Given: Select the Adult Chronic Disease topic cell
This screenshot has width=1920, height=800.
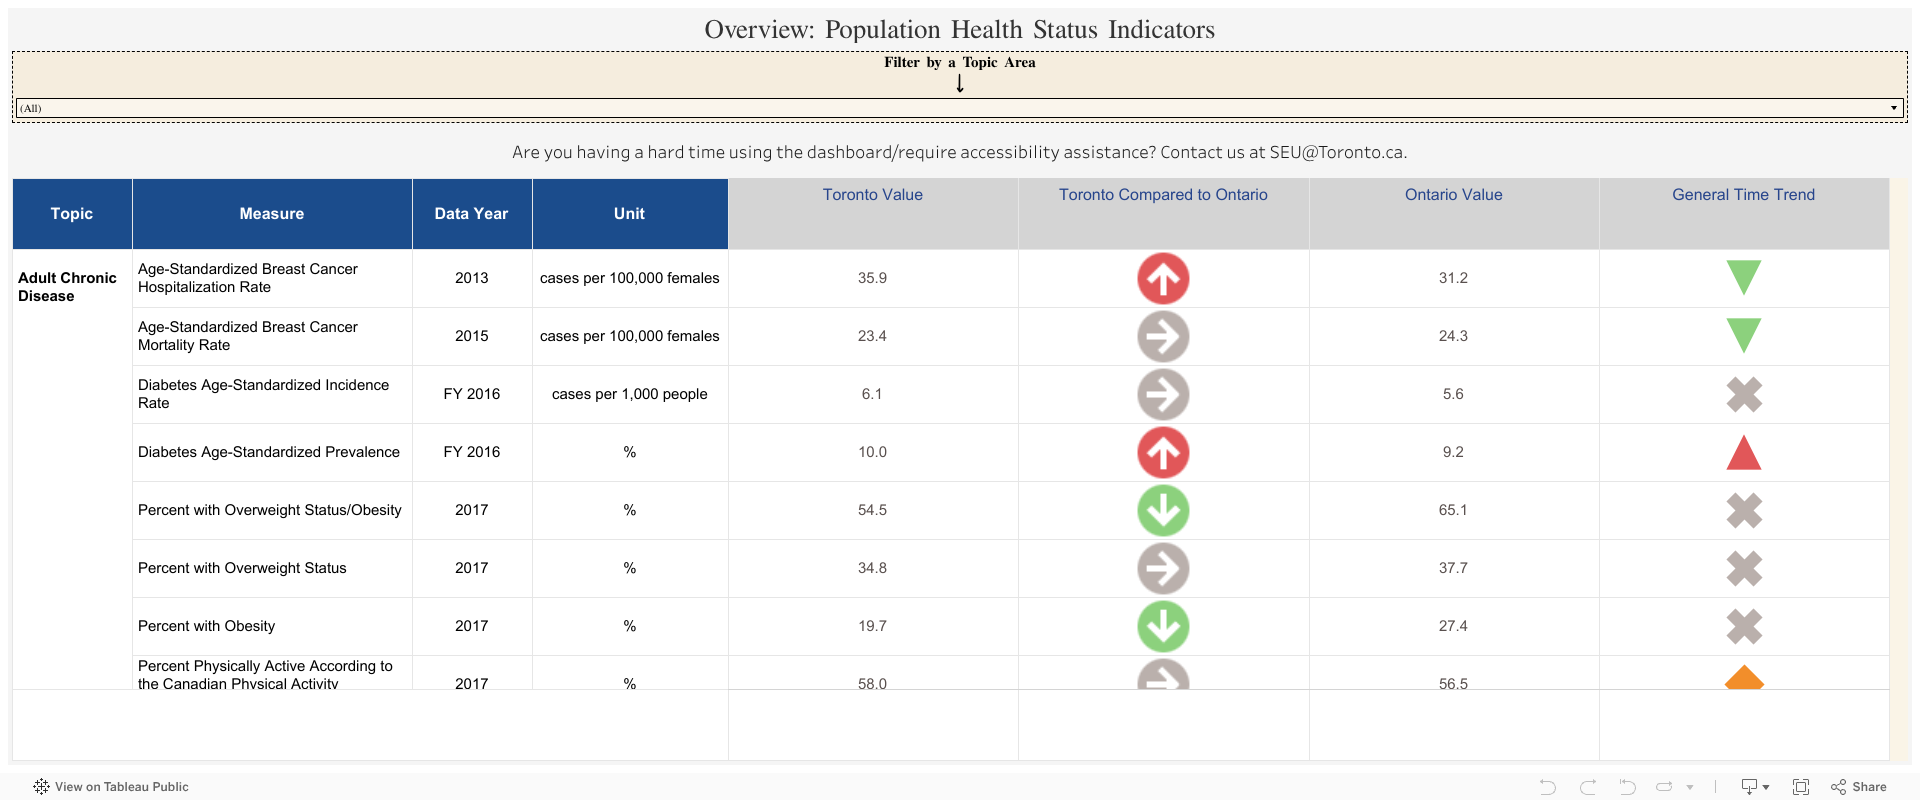Looking at the screenshot, I should 67,287.
